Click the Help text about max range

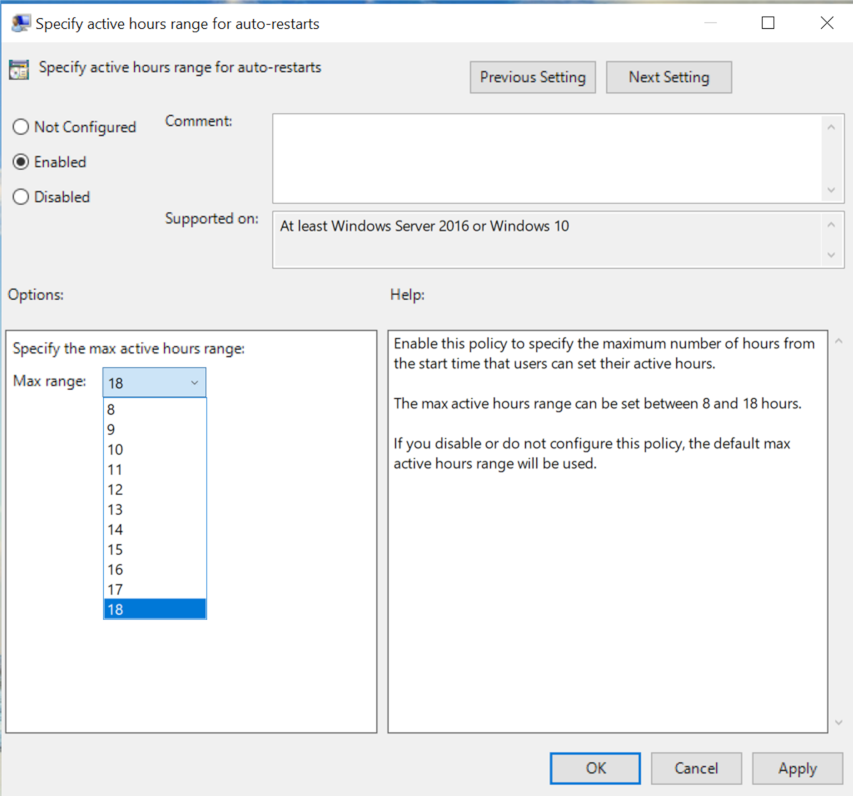(597, 404)
